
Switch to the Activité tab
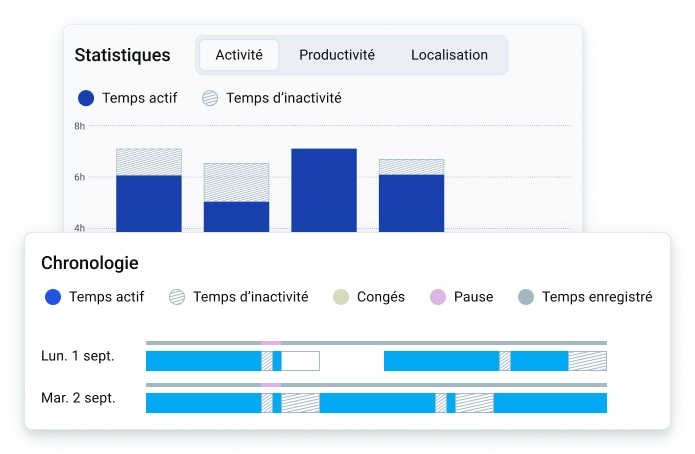239,55
